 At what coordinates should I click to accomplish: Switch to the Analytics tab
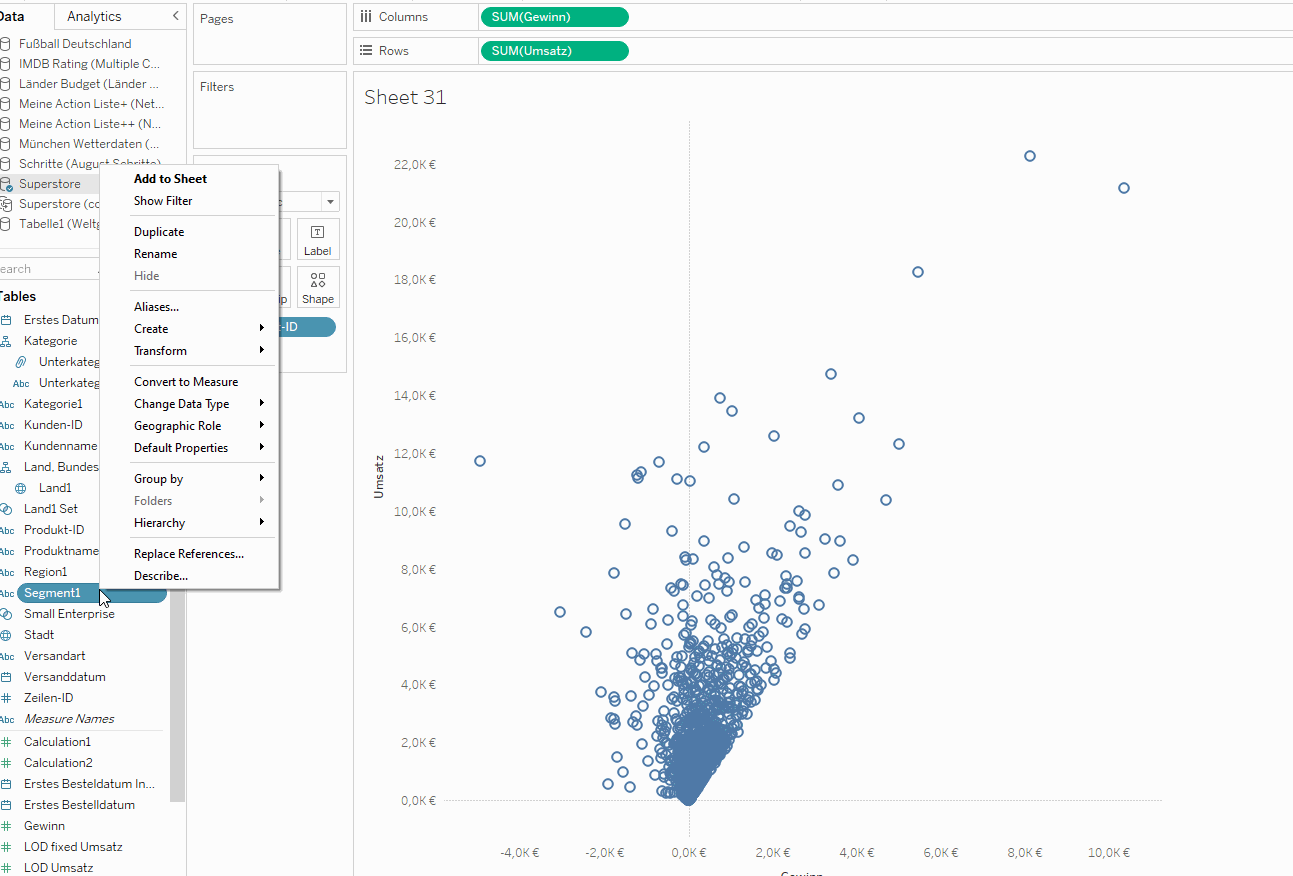[94, 16]
